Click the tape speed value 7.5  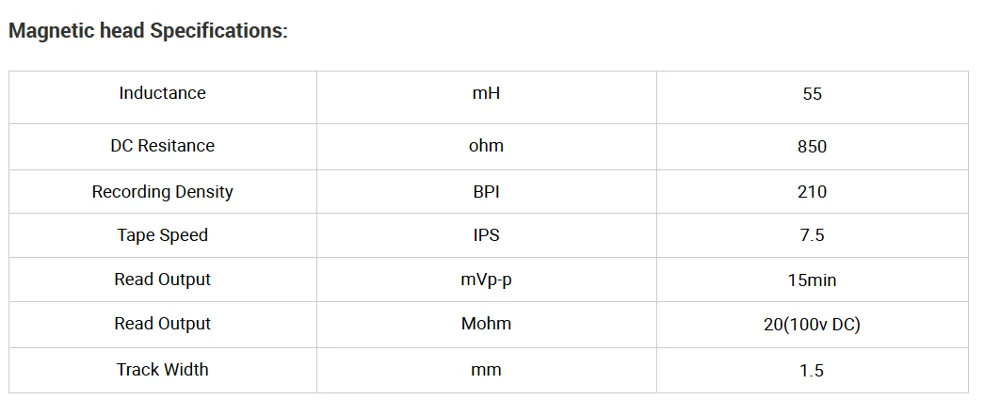pos(812,236)
